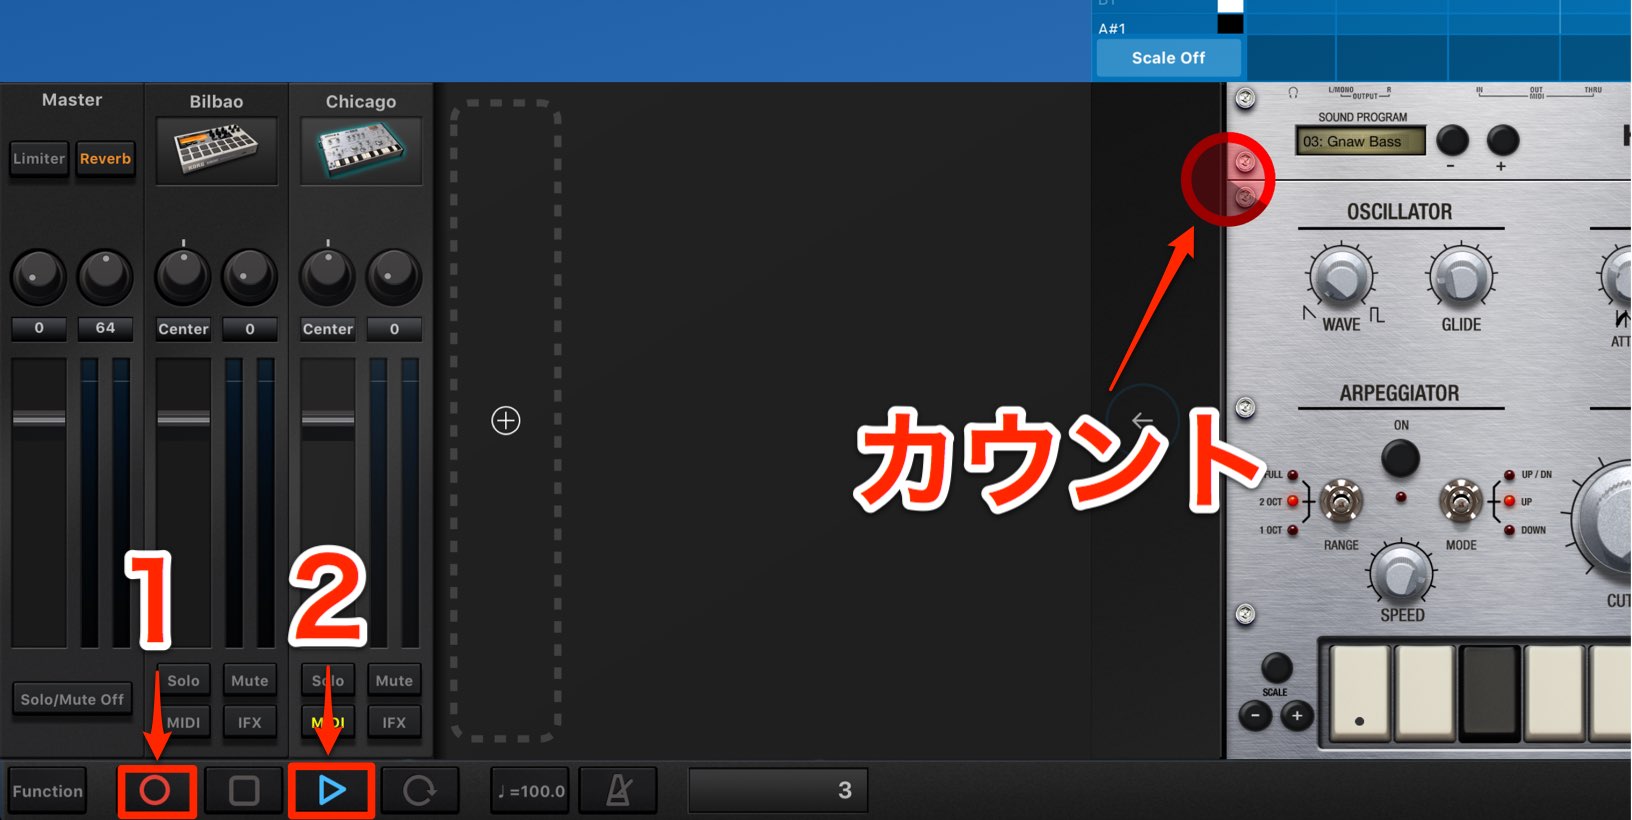This screenshot has height=820, width=1632.
Task: Click the Bilbao volume fader
Action: click(183, 418)
